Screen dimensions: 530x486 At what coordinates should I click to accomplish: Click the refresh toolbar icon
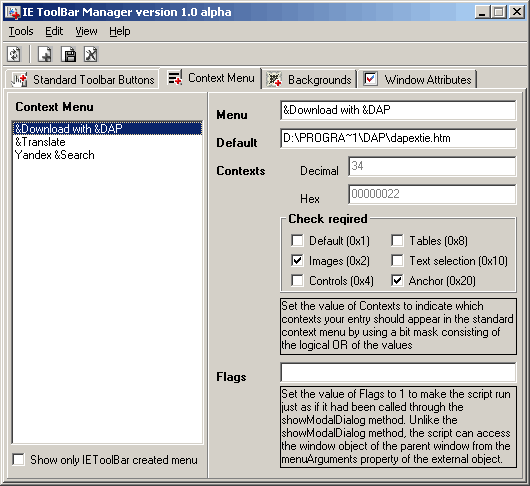14,54
